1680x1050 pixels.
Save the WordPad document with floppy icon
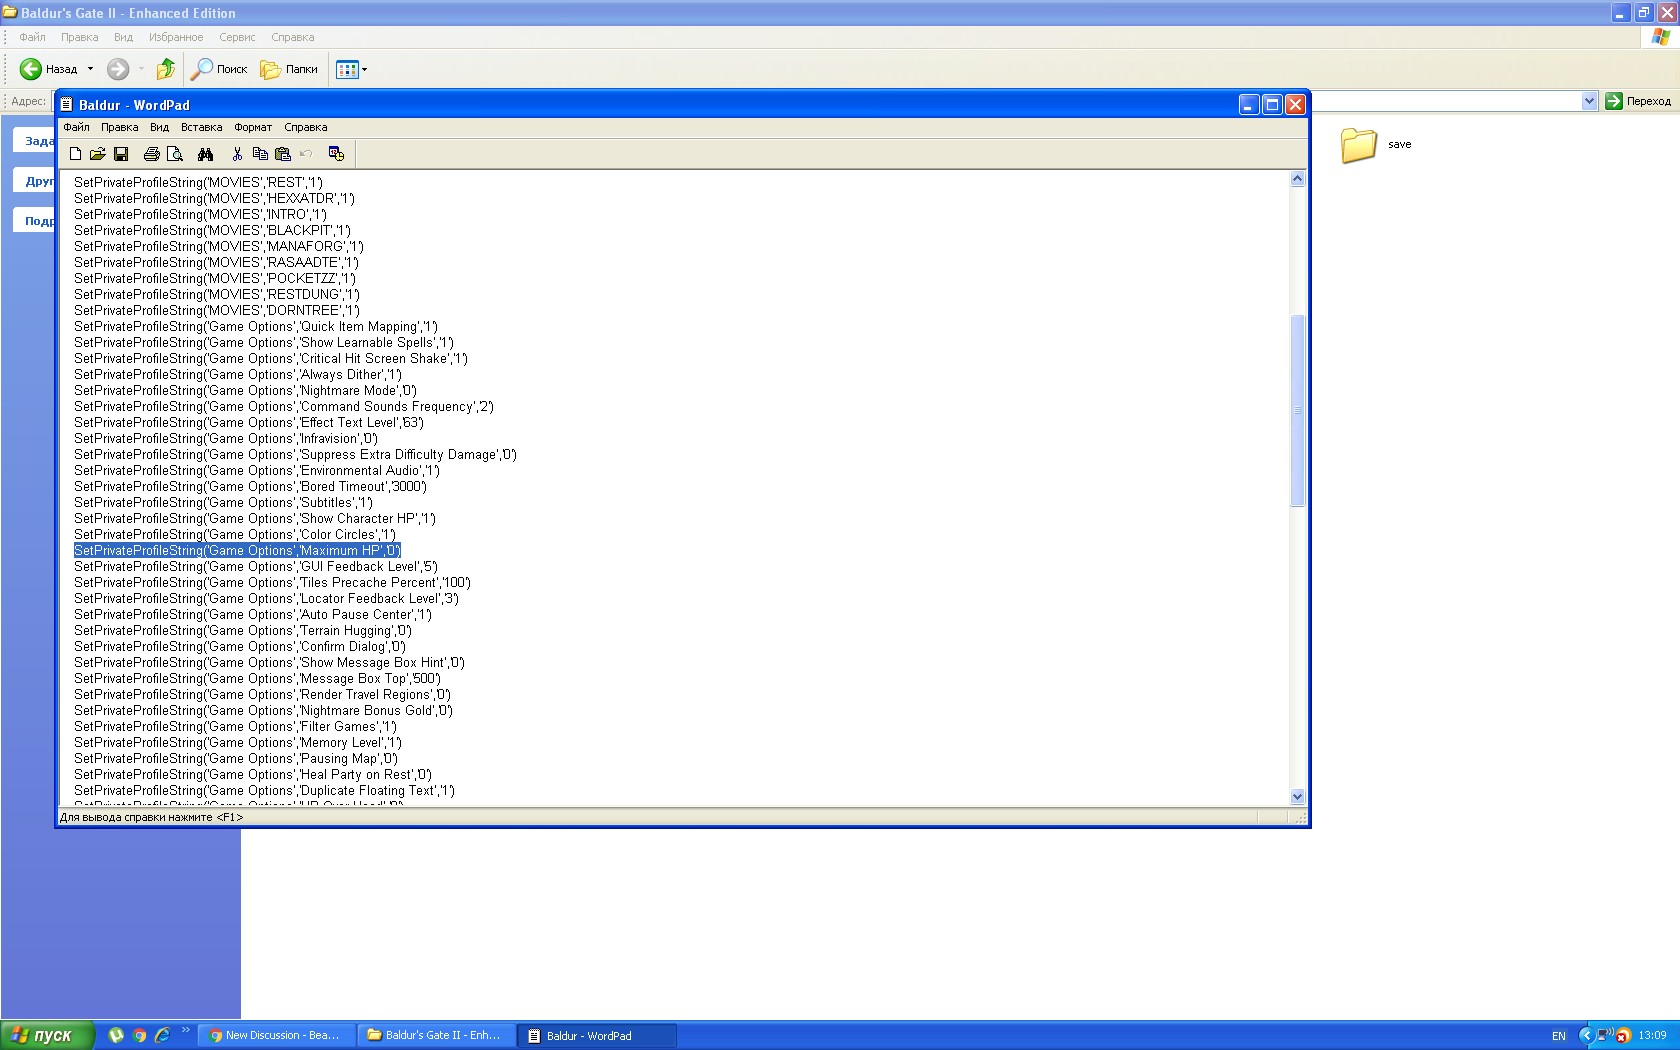click(x=121, y=154)
